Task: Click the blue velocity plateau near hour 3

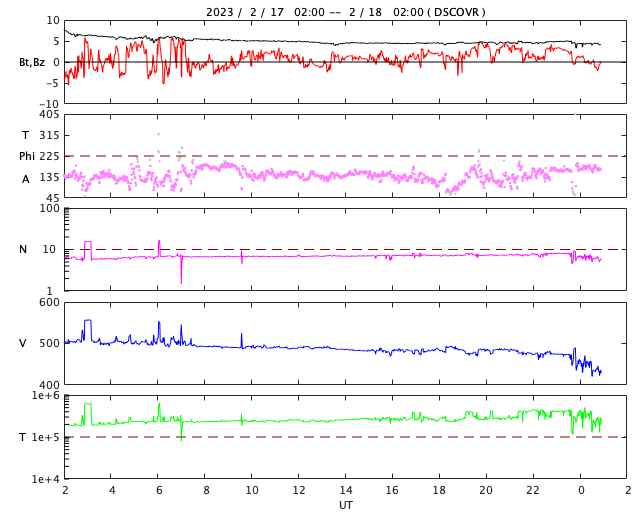Action: click(88, 321)
